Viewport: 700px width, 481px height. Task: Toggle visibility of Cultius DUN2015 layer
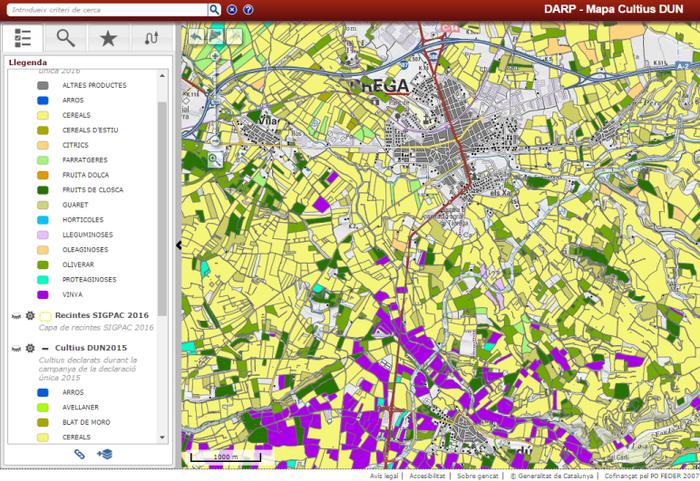pyautogui.click(x=14, y=348)
